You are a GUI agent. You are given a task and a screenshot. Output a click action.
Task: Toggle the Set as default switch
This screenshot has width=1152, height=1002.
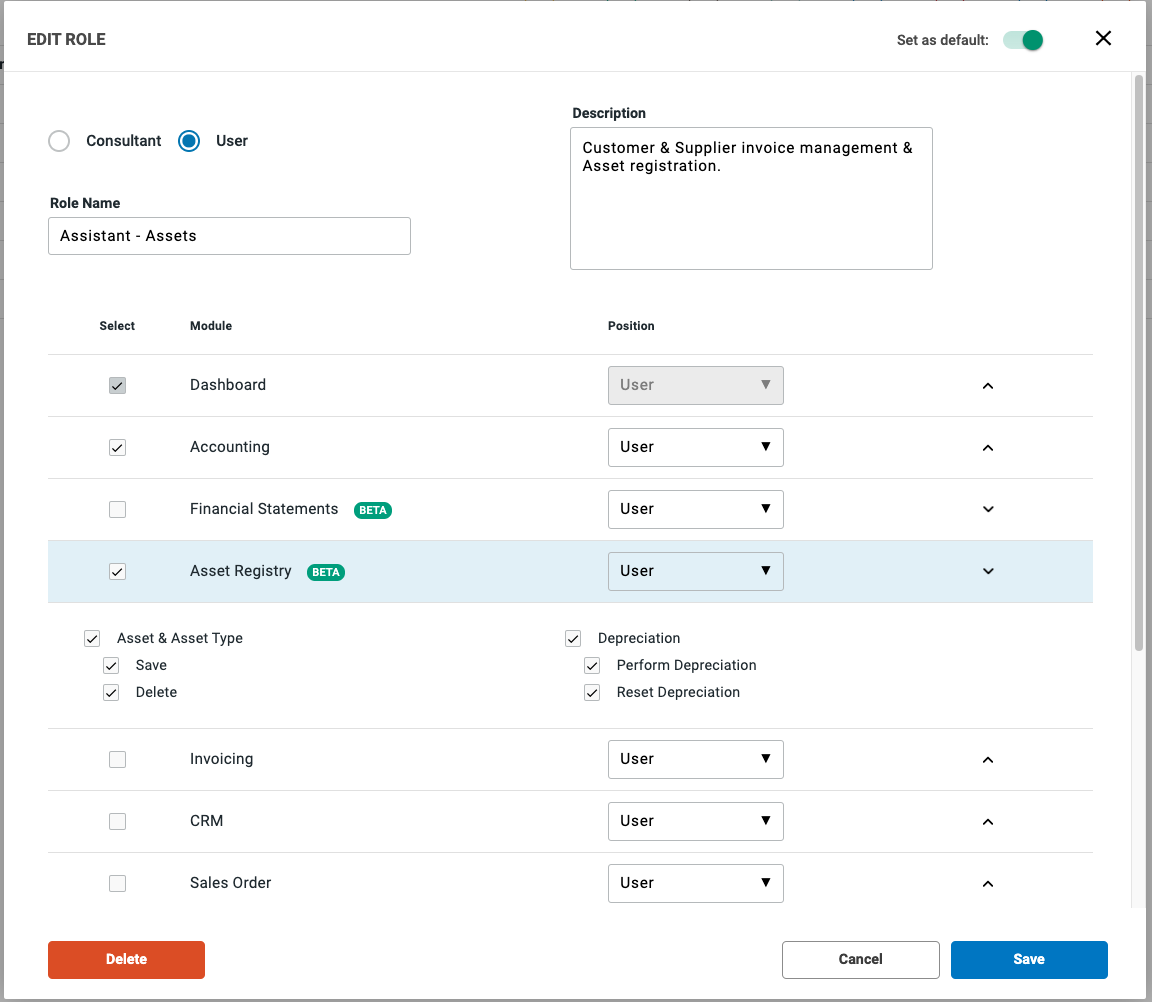click(1023, 40)
